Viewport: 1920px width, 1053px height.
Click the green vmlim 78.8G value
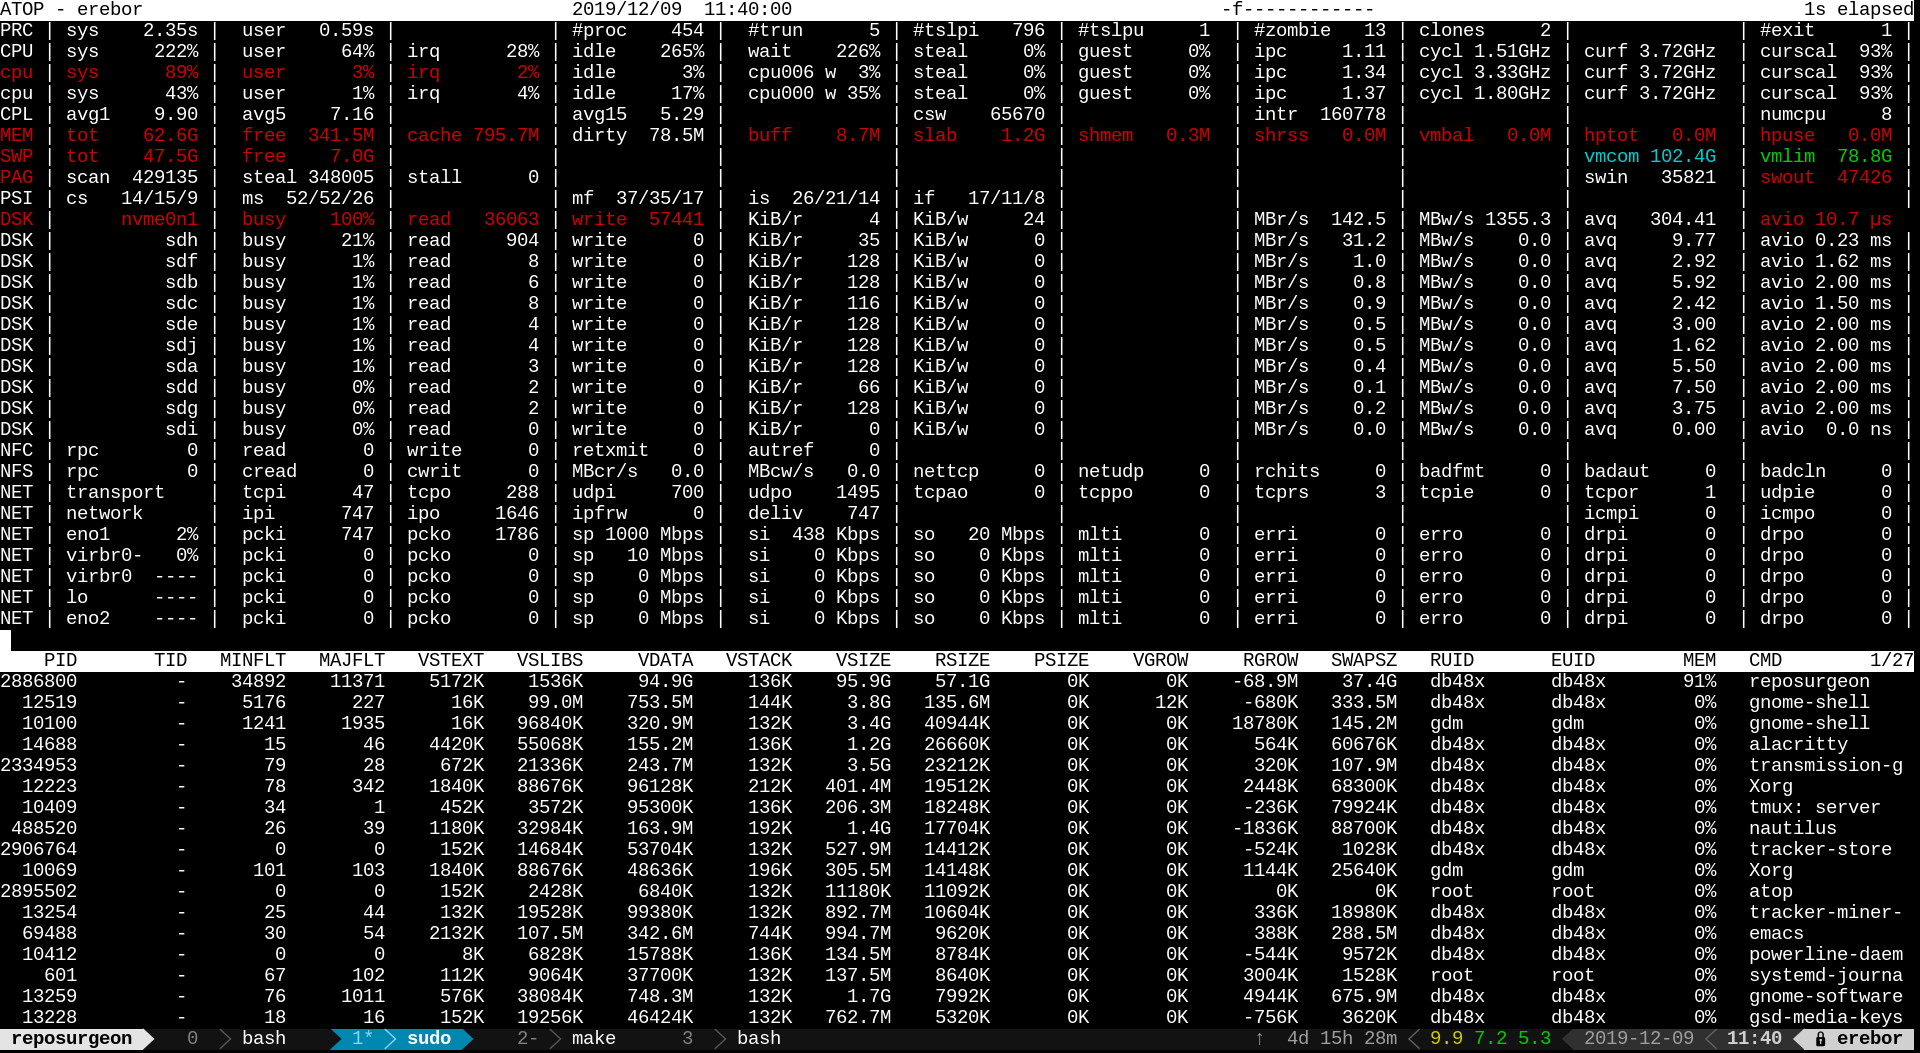point(1826,157)
